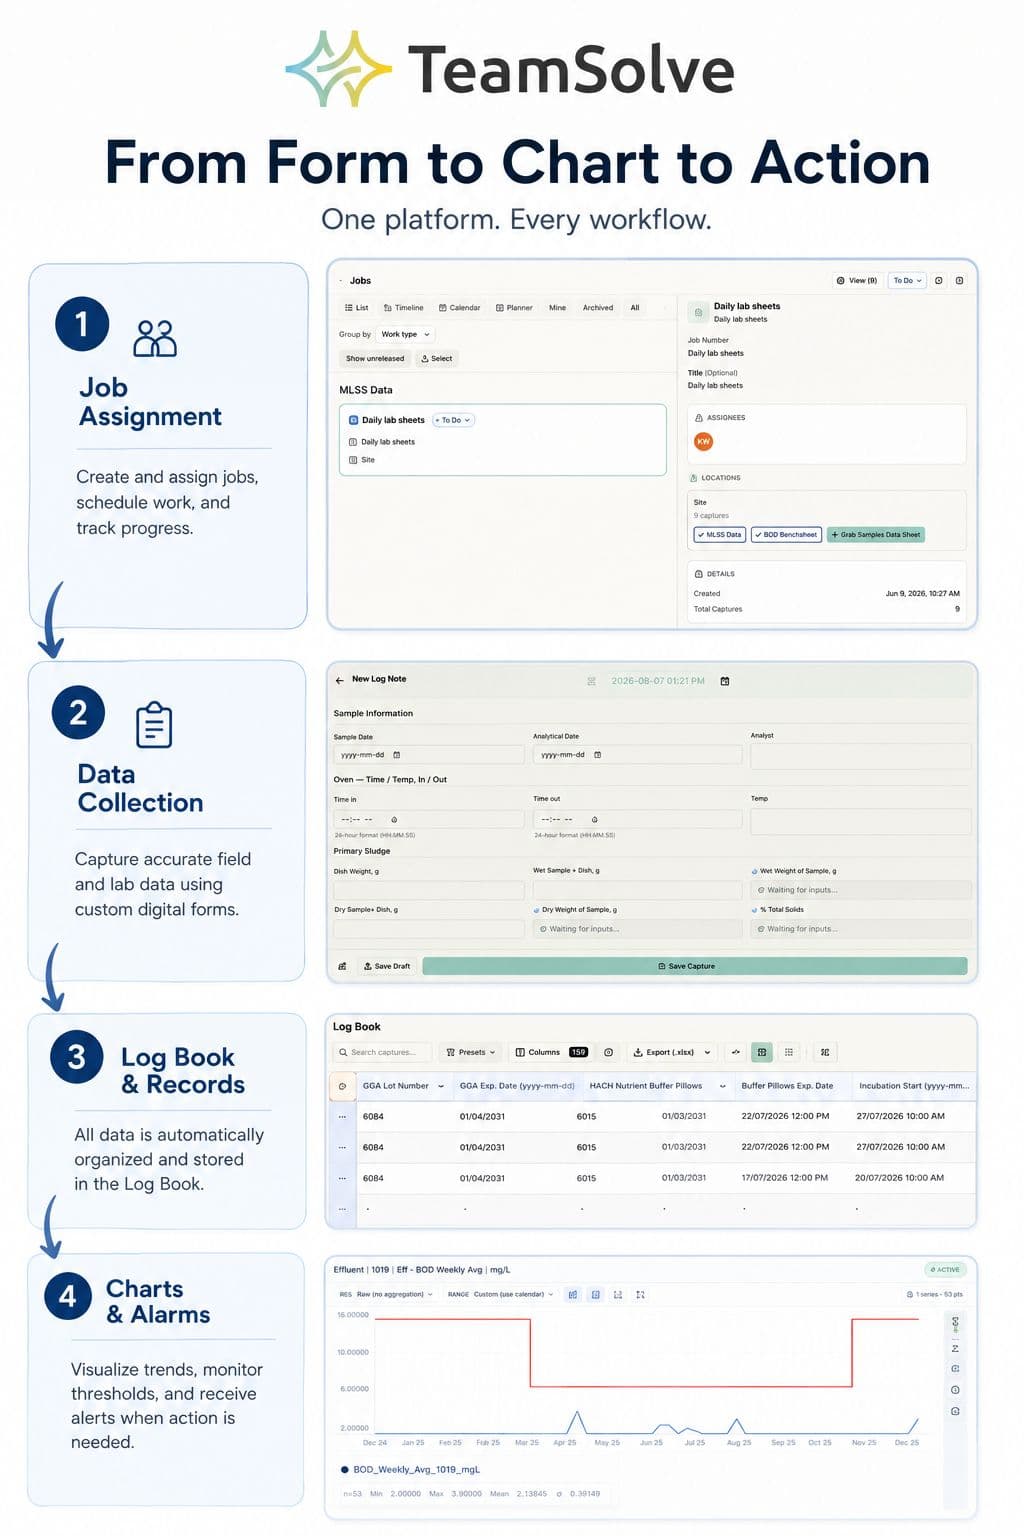
Task: Expand the Work type group-by dropdown
Action: pos(406,335)
